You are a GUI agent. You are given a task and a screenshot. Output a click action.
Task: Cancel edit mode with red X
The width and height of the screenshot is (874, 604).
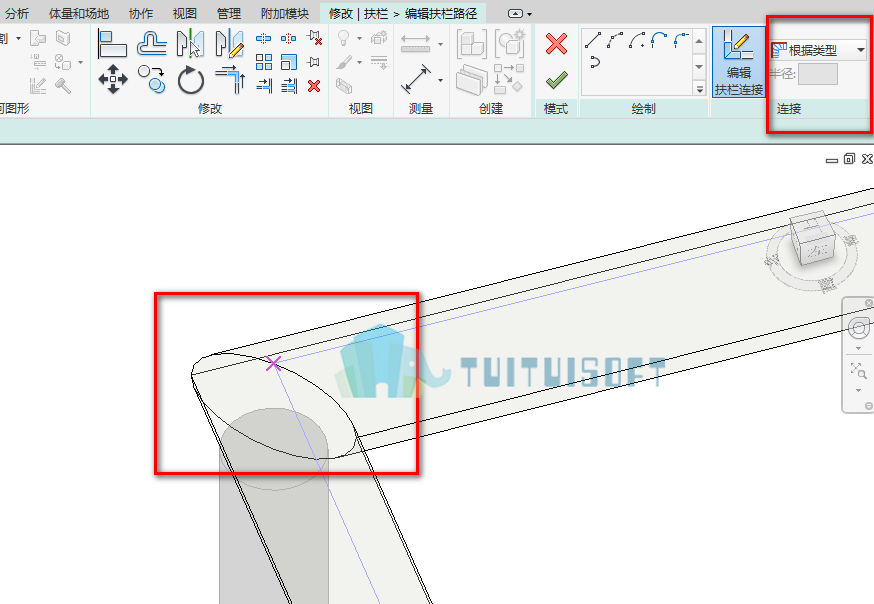tap(556, 43)
